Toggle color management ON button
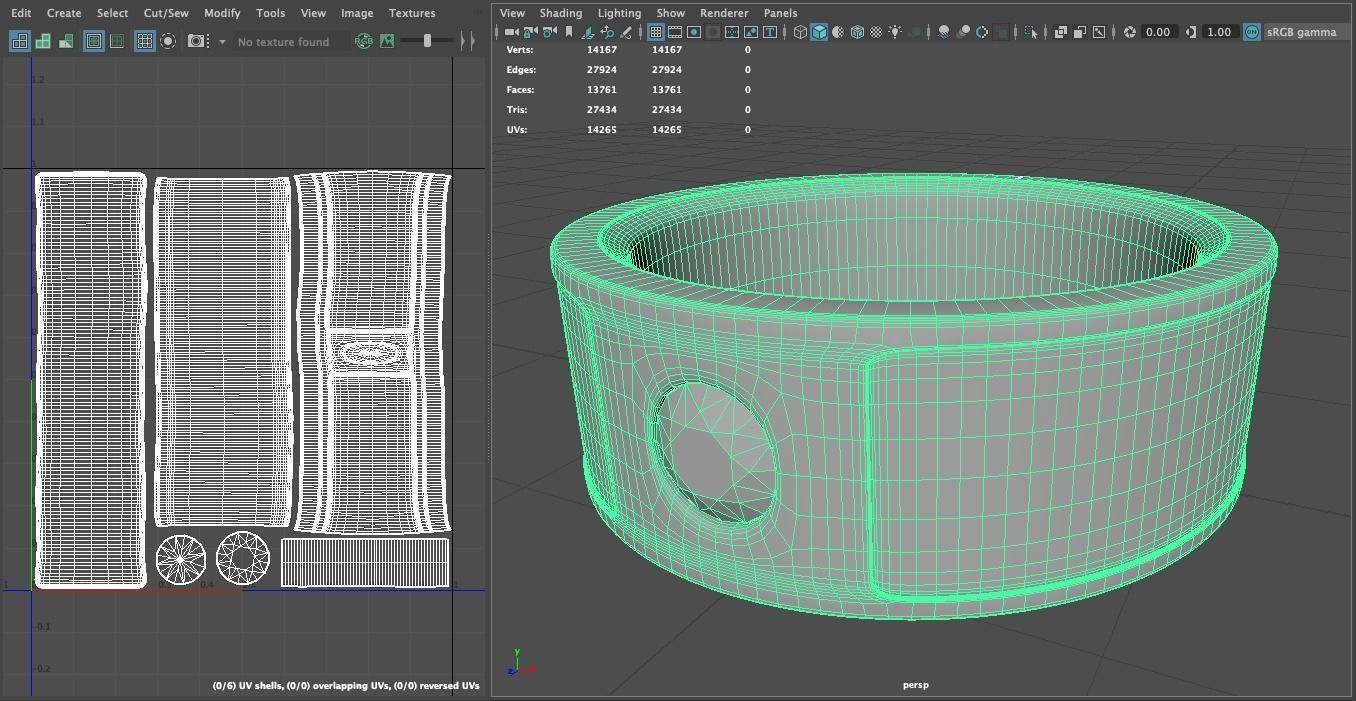1356x701 pixels. tap(1251, 32)
